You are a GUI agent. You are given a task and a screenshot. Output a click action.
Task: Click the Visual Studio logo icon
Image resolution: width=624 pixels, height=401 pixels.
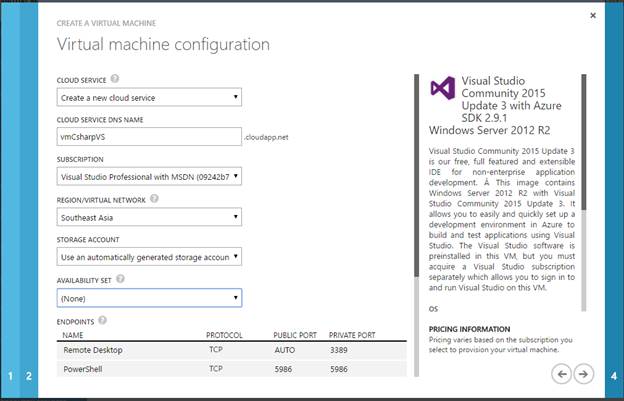click(x=443, y=88)
